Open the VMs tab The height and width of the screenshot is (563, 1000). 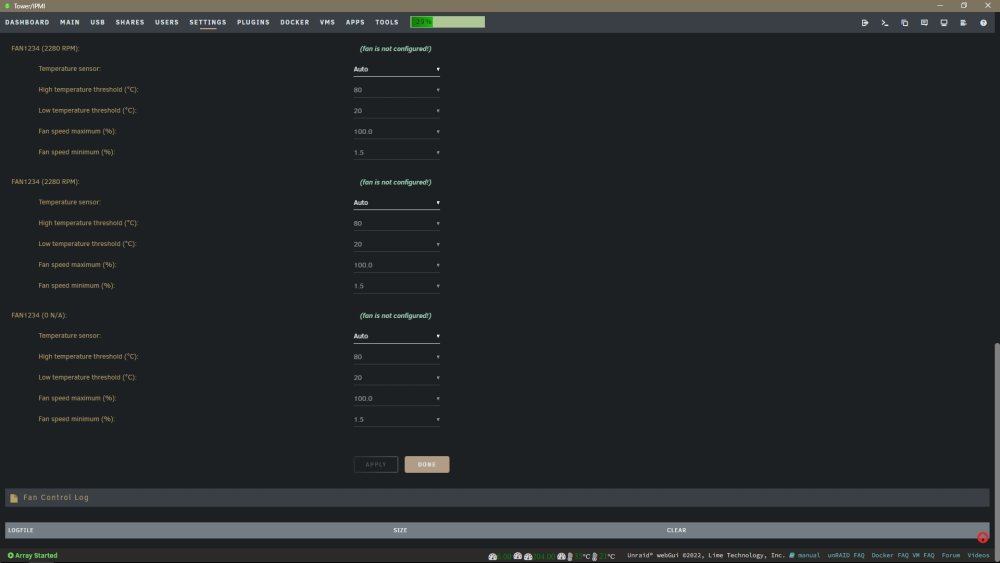click(327, 22)
